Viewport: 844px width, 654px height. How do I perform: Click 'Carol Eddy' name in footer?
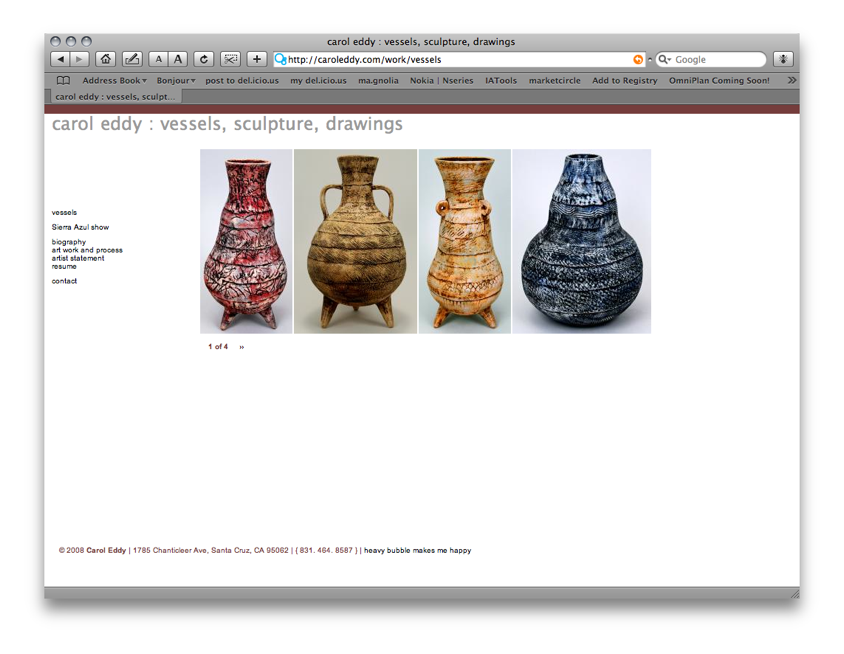pyautogui.click(x=106, y=550)
